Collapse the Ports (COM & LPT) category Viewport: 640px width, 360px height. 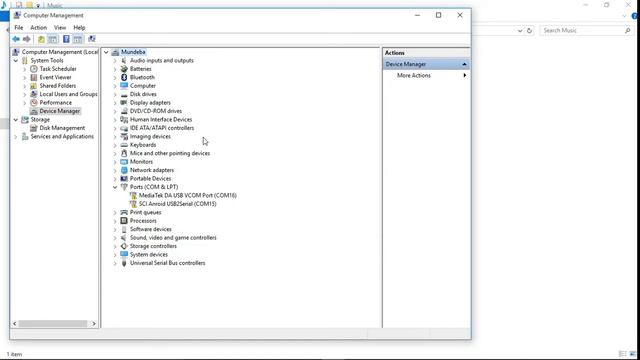tap(115, 187)
